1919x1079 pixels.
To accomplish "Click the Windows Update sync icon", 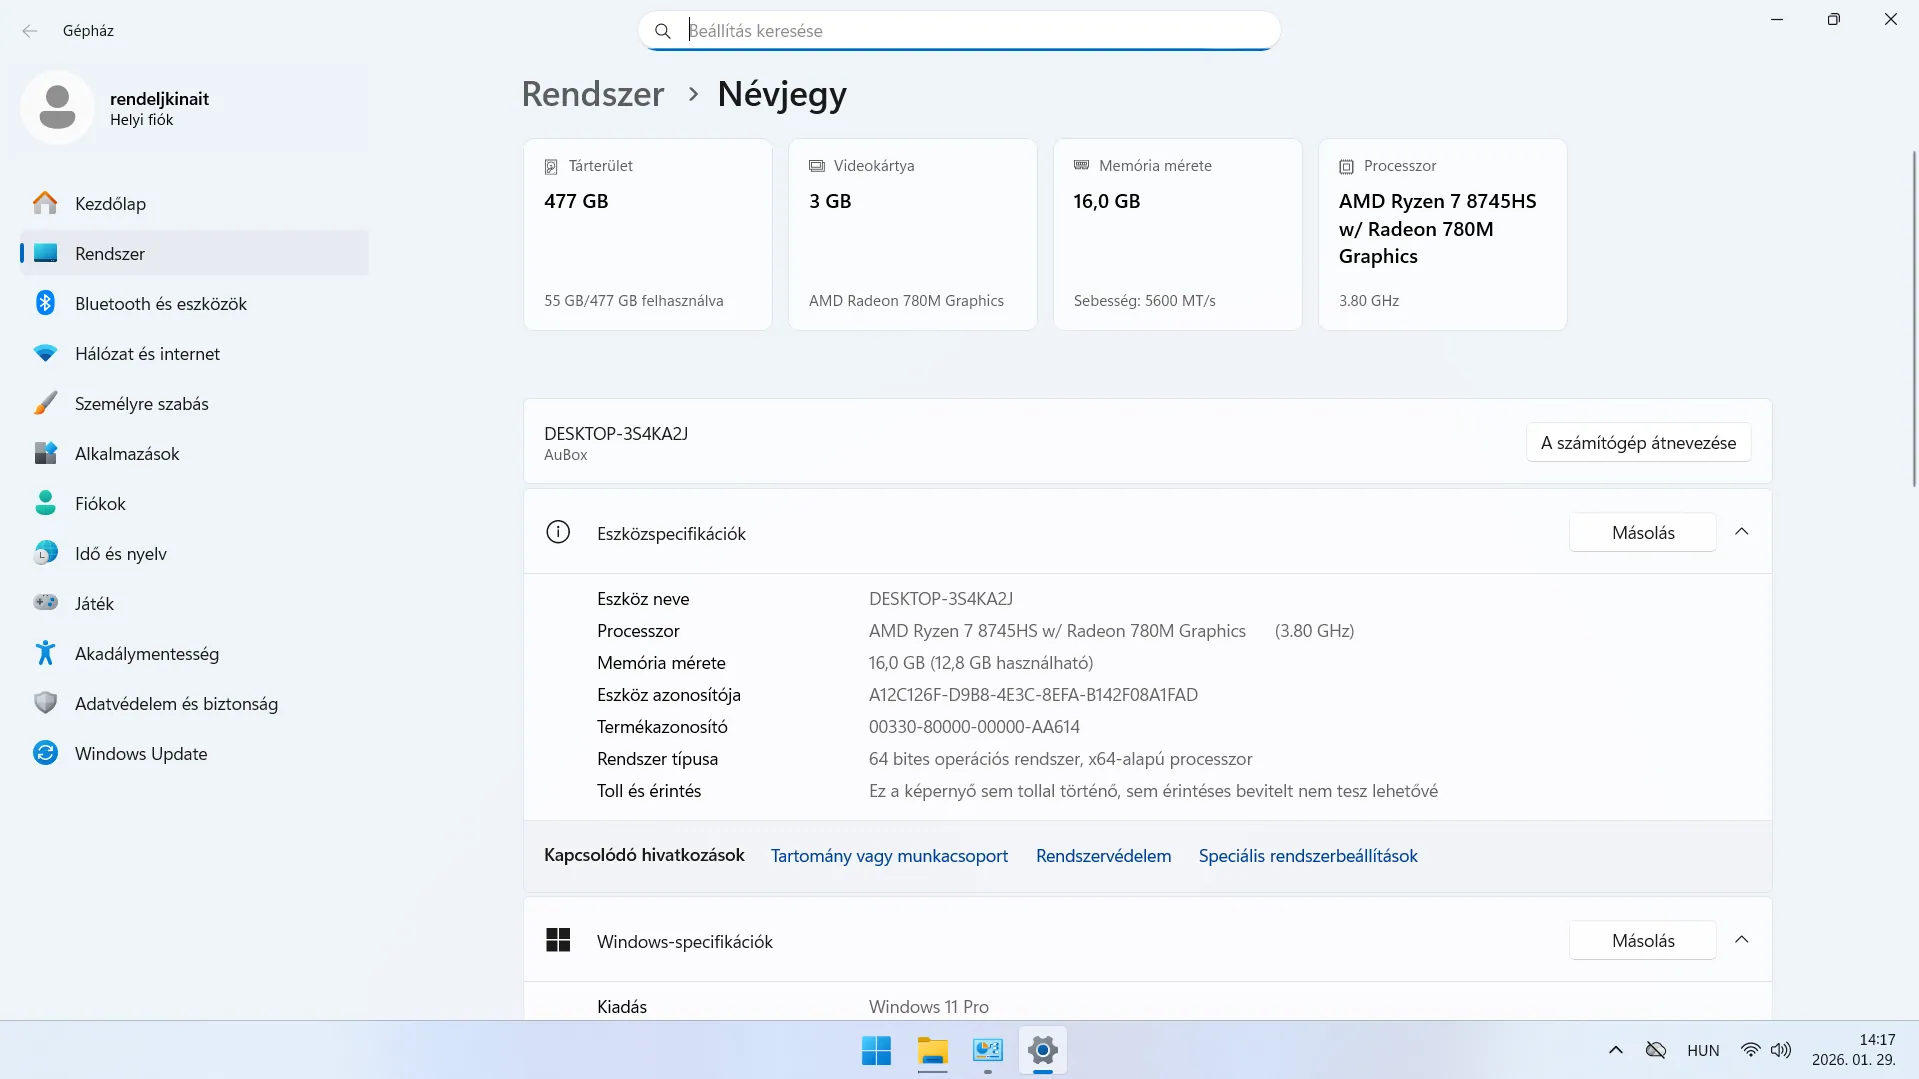I will [x=45, y=753].
